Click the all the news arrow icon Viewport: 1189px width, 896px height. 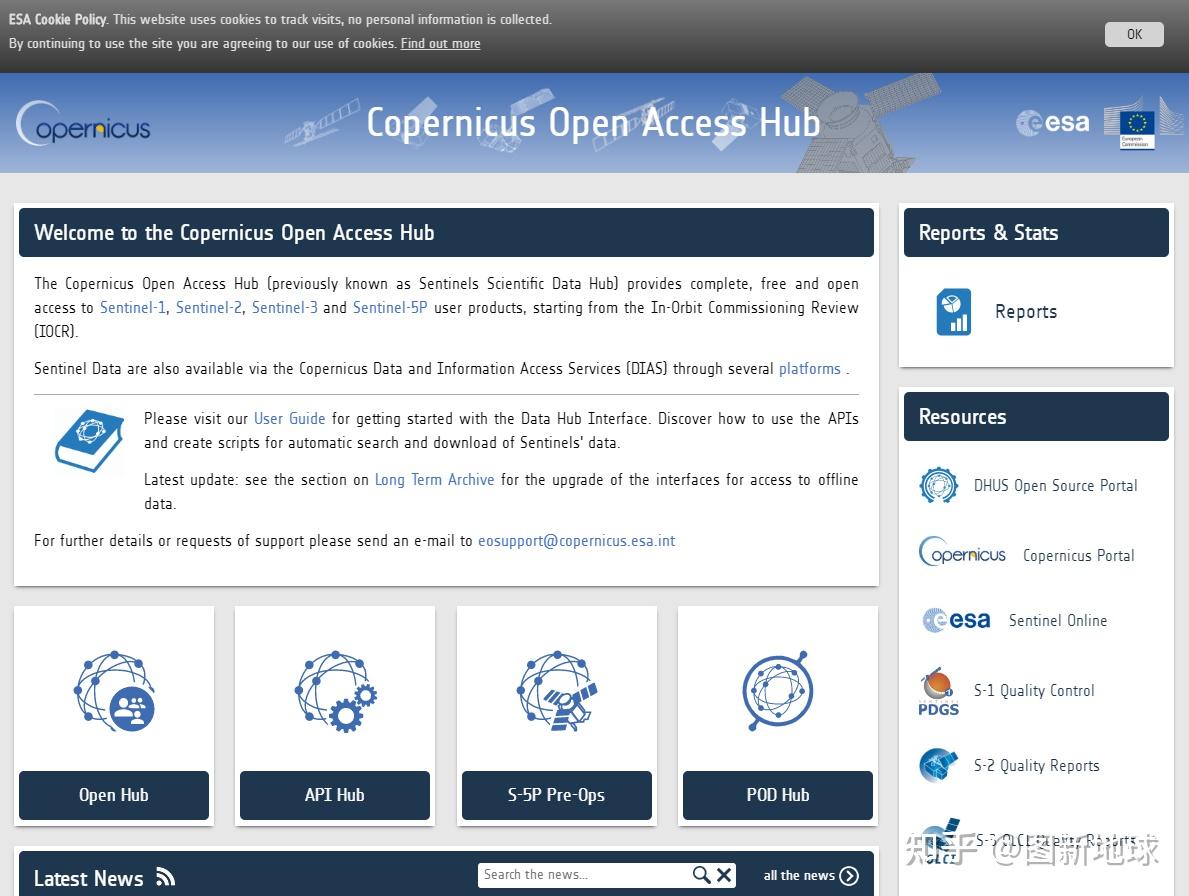(849, 876)
